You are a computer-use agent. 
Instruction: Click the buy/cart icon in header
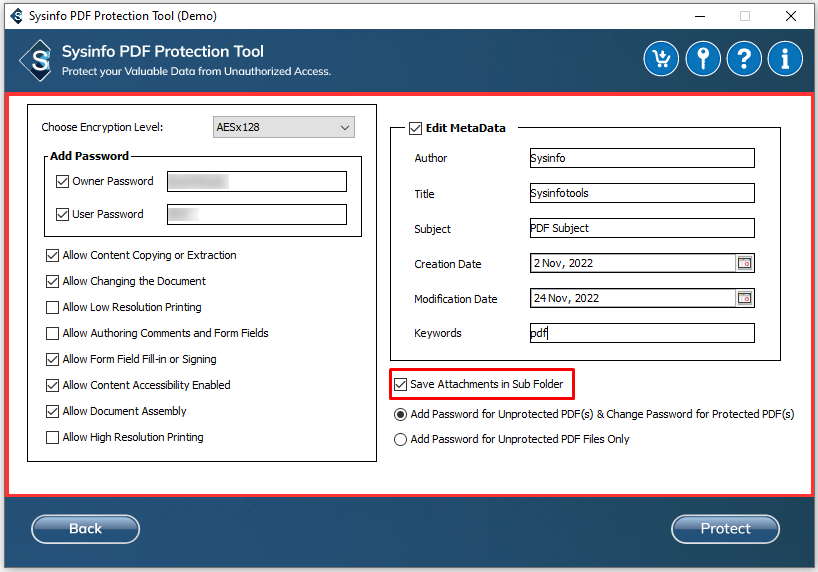pos(661,58)
